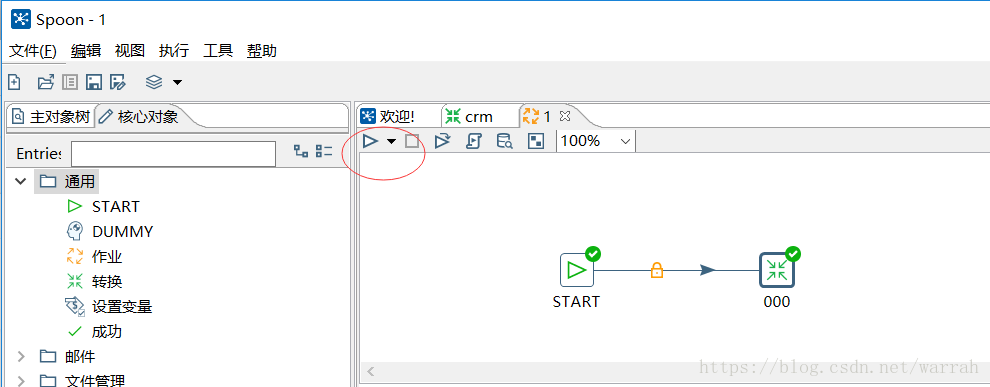Click the replay job icon
Image resolution: width=990 pixels, height=387 pixels.
tap(443, 141)
